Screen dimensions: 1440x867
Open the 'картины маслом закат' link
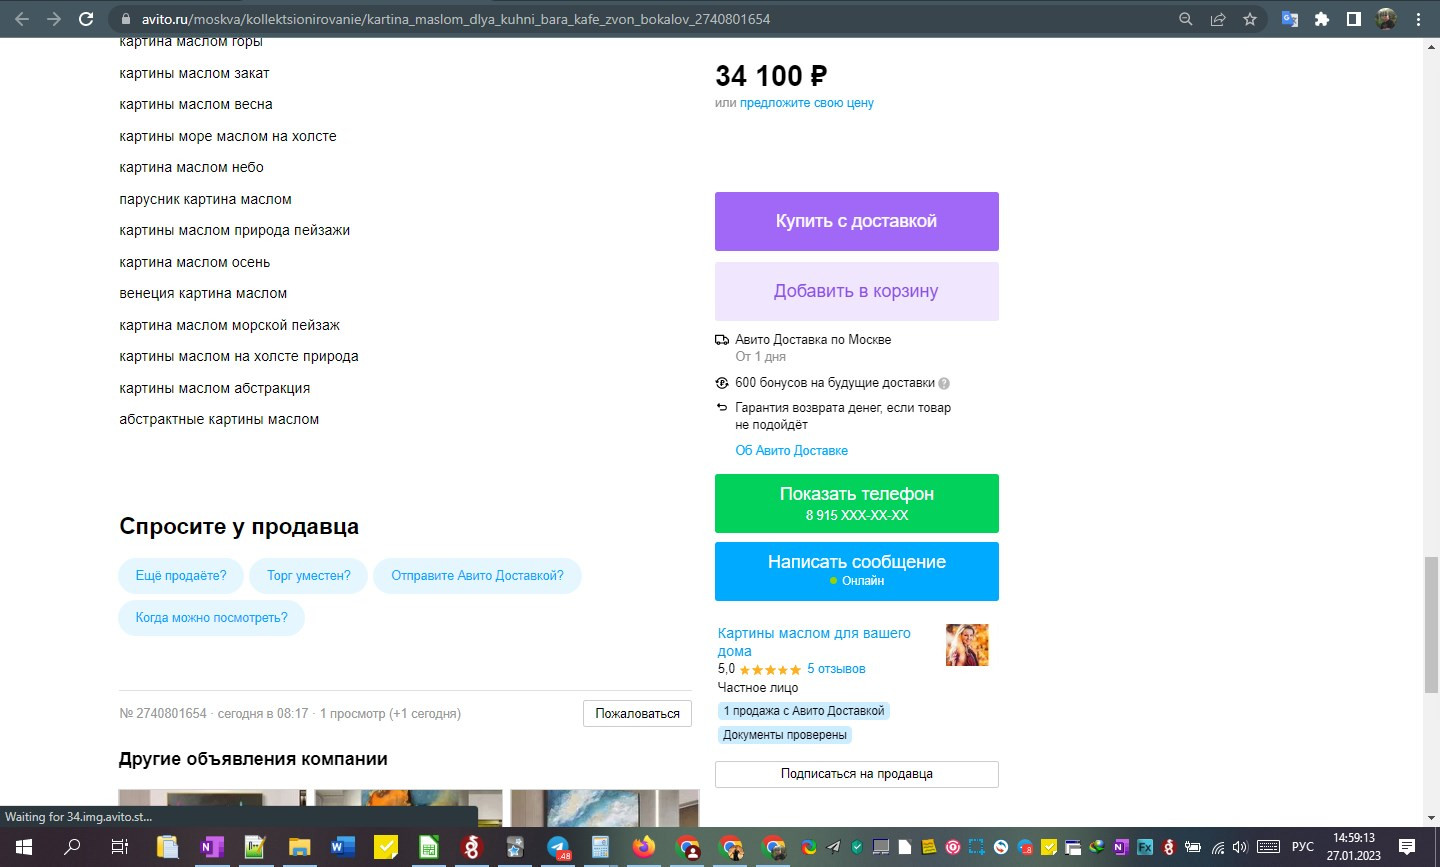pyautogui.click(x=194, y=73)
